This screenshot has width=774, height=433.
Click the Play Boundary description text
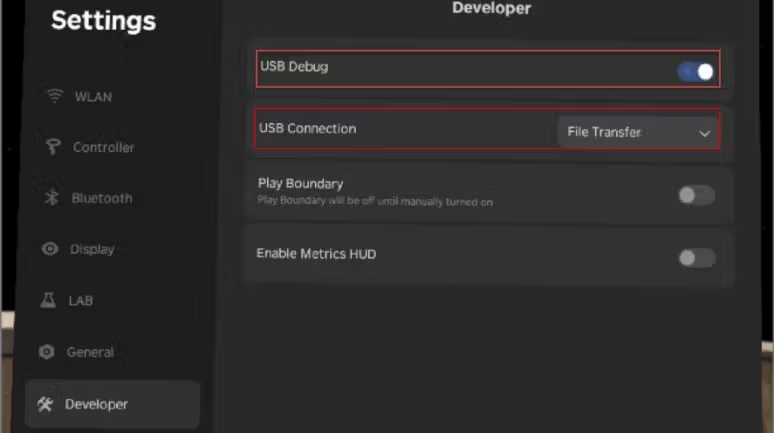375,202
